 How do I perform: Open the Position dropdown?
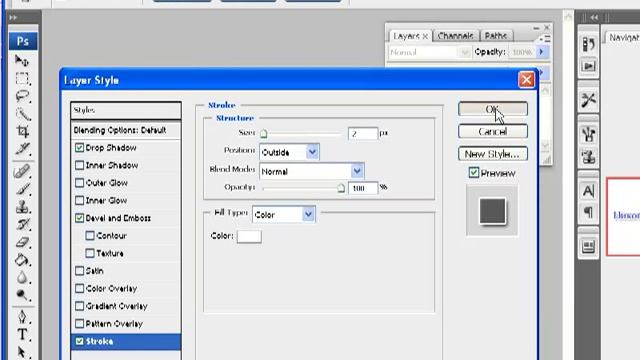click(x=289, y=152)
